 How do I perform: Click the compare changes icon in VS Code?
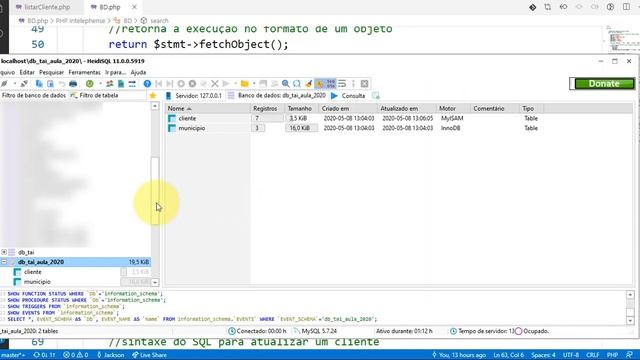click(548, 7)
